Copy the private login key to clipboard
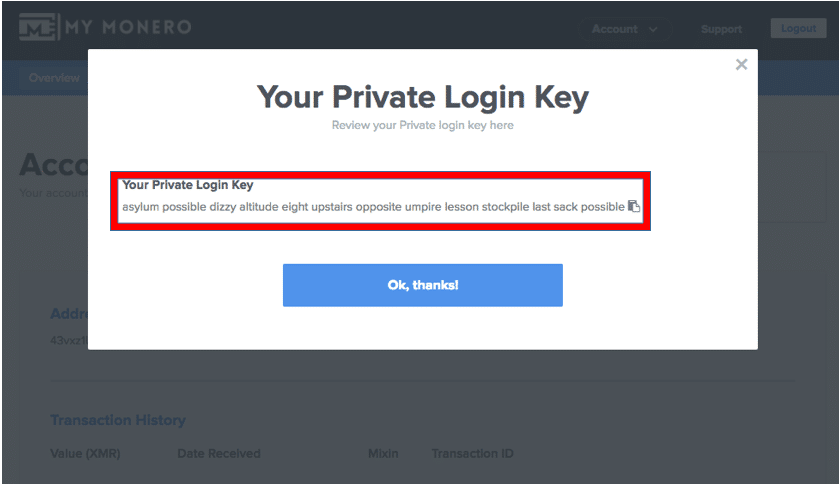This screenshot has height=484, width=839. (634, 206)
